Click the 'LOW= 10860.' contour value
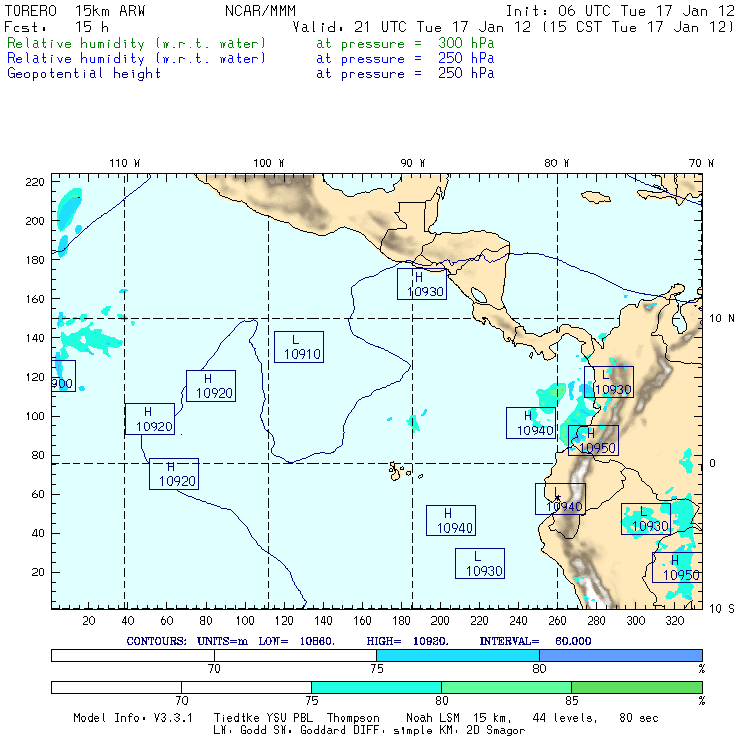Screen dimensions: 740x740 pyautogui.click(x=297, y=641)
